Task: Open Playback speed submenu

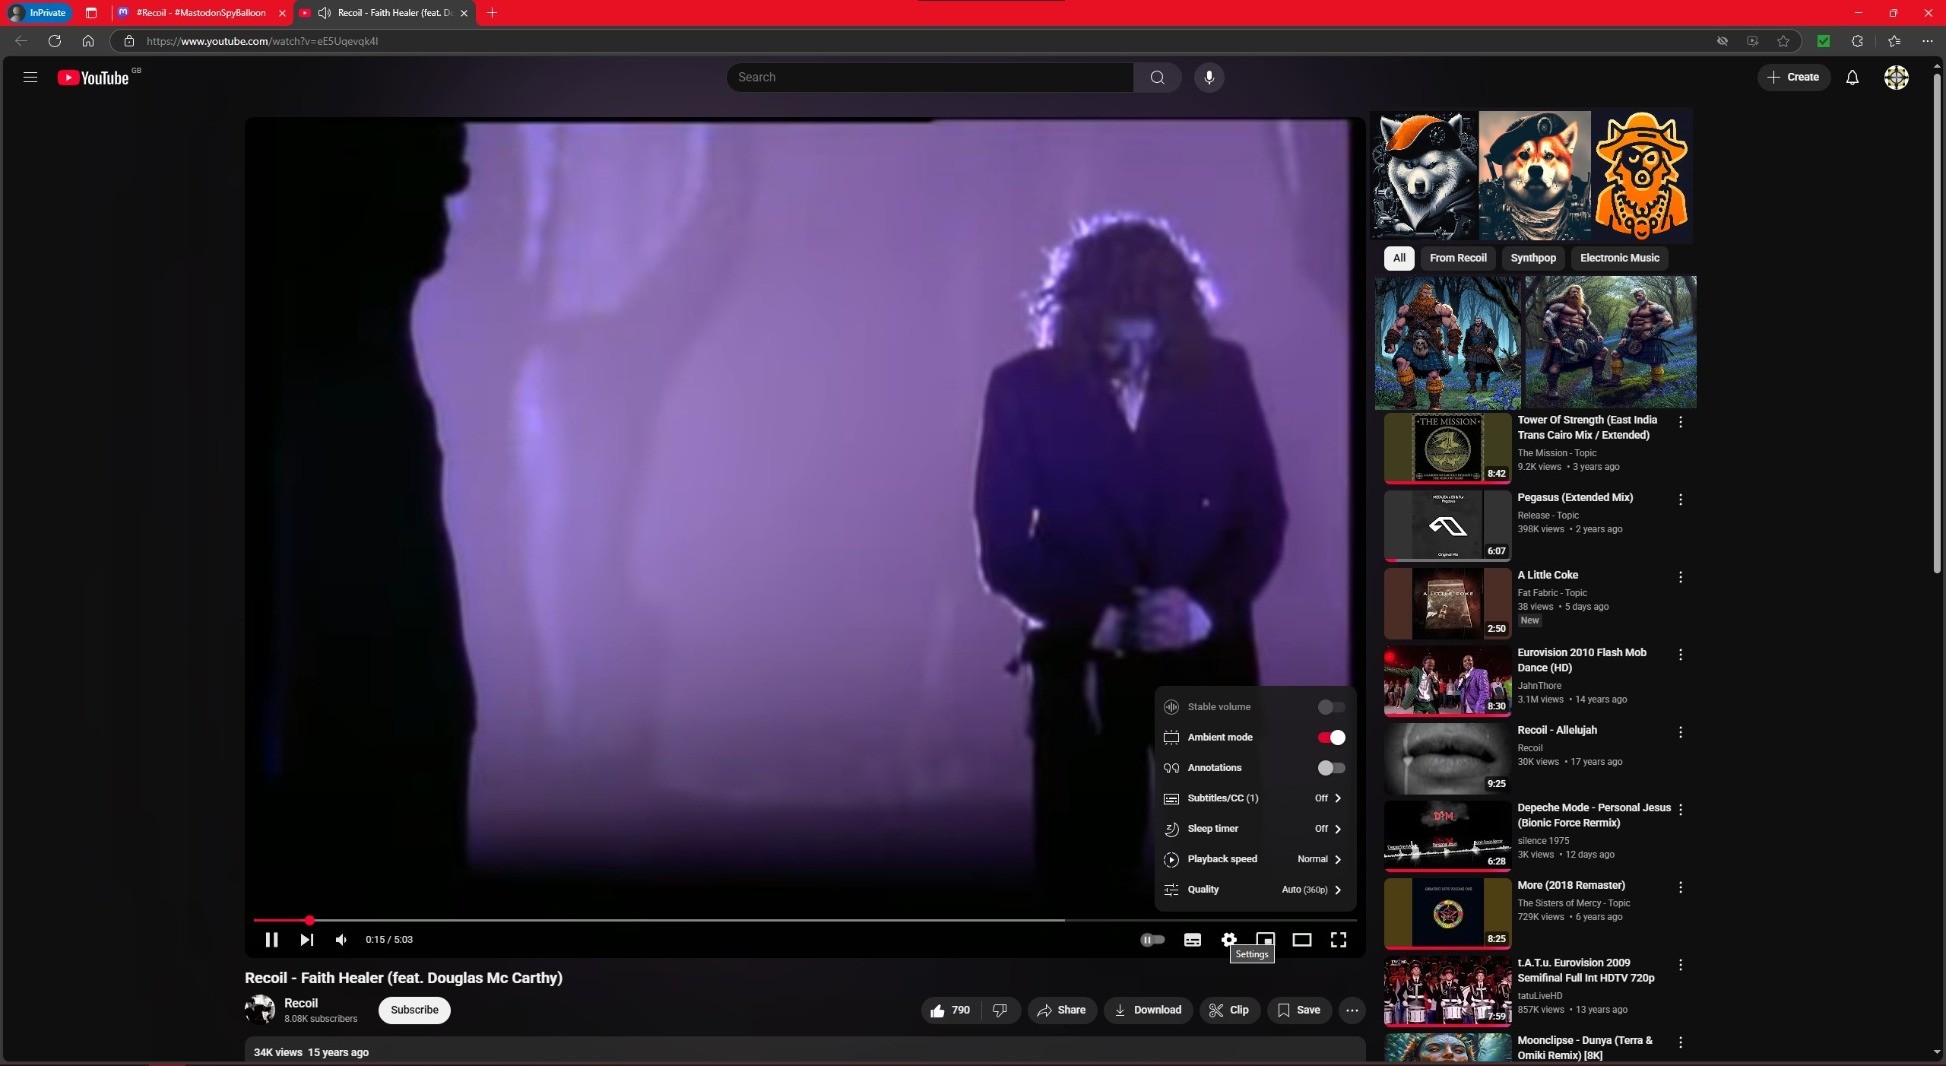Action: pyautogui.click(x=1254, y=859)
